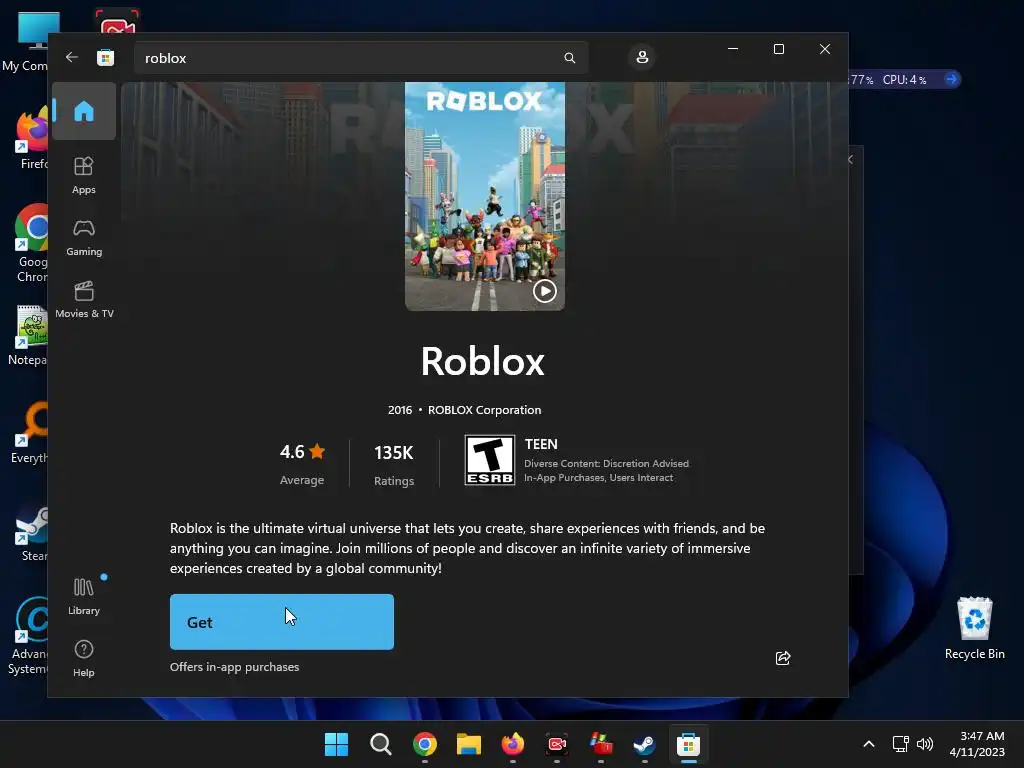The width and height of the screenshot is (1024, 768).
Task: Select the Firefox desktop shortcut
Action: pyautogui.click(x=33, y=139)
